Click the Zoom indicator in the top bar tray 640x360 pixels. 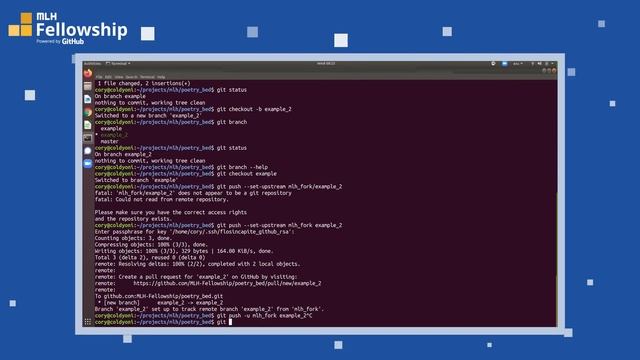pyautogui.click(x=504, y=64)
